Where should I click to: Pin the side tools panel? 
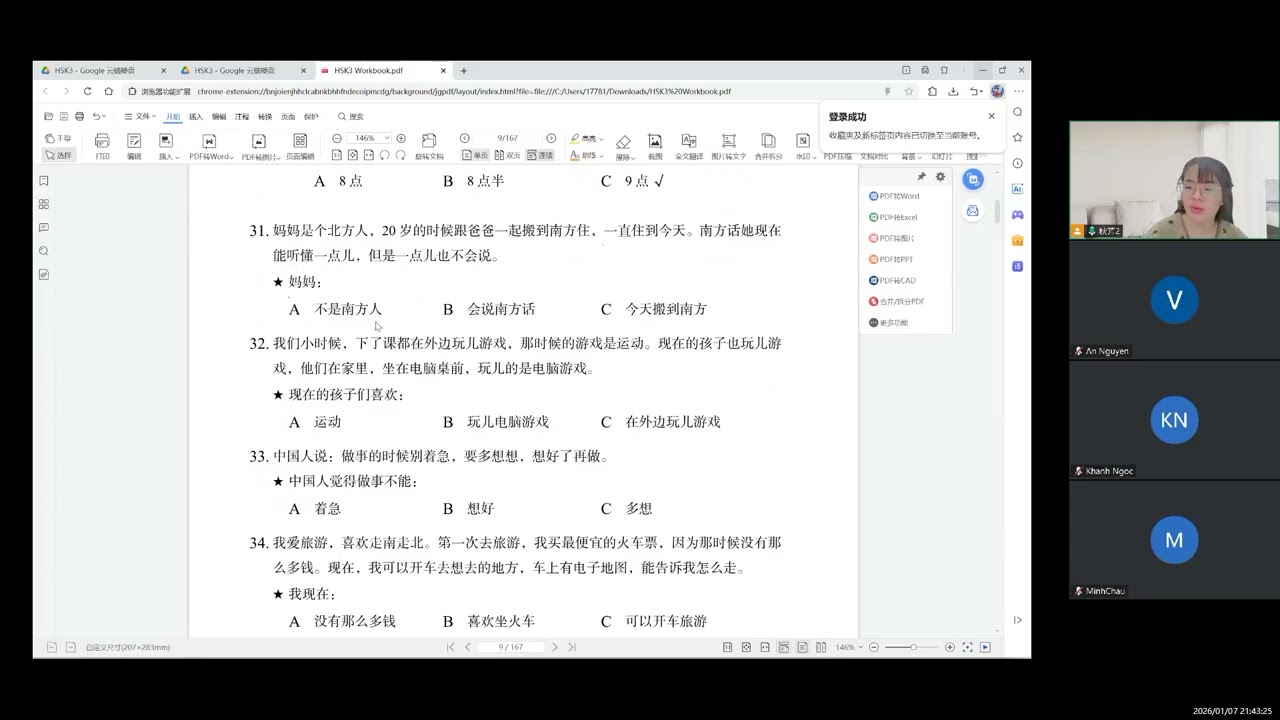(922, 177)
